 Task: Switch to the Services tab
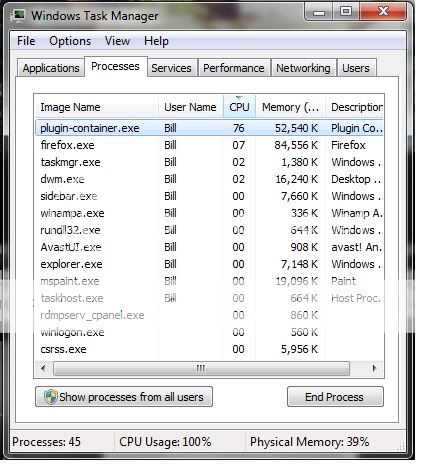(171, 68)
